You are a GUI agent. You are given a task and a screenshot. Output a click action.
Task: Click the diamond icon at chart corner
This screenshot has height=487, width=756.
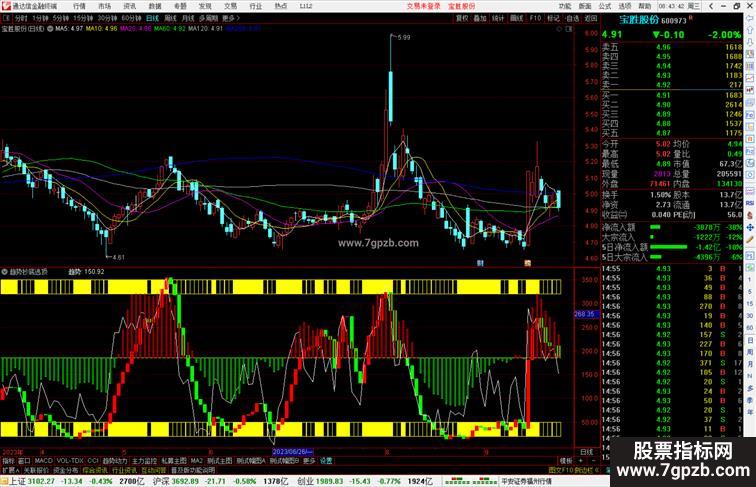[x=559, y=29]
